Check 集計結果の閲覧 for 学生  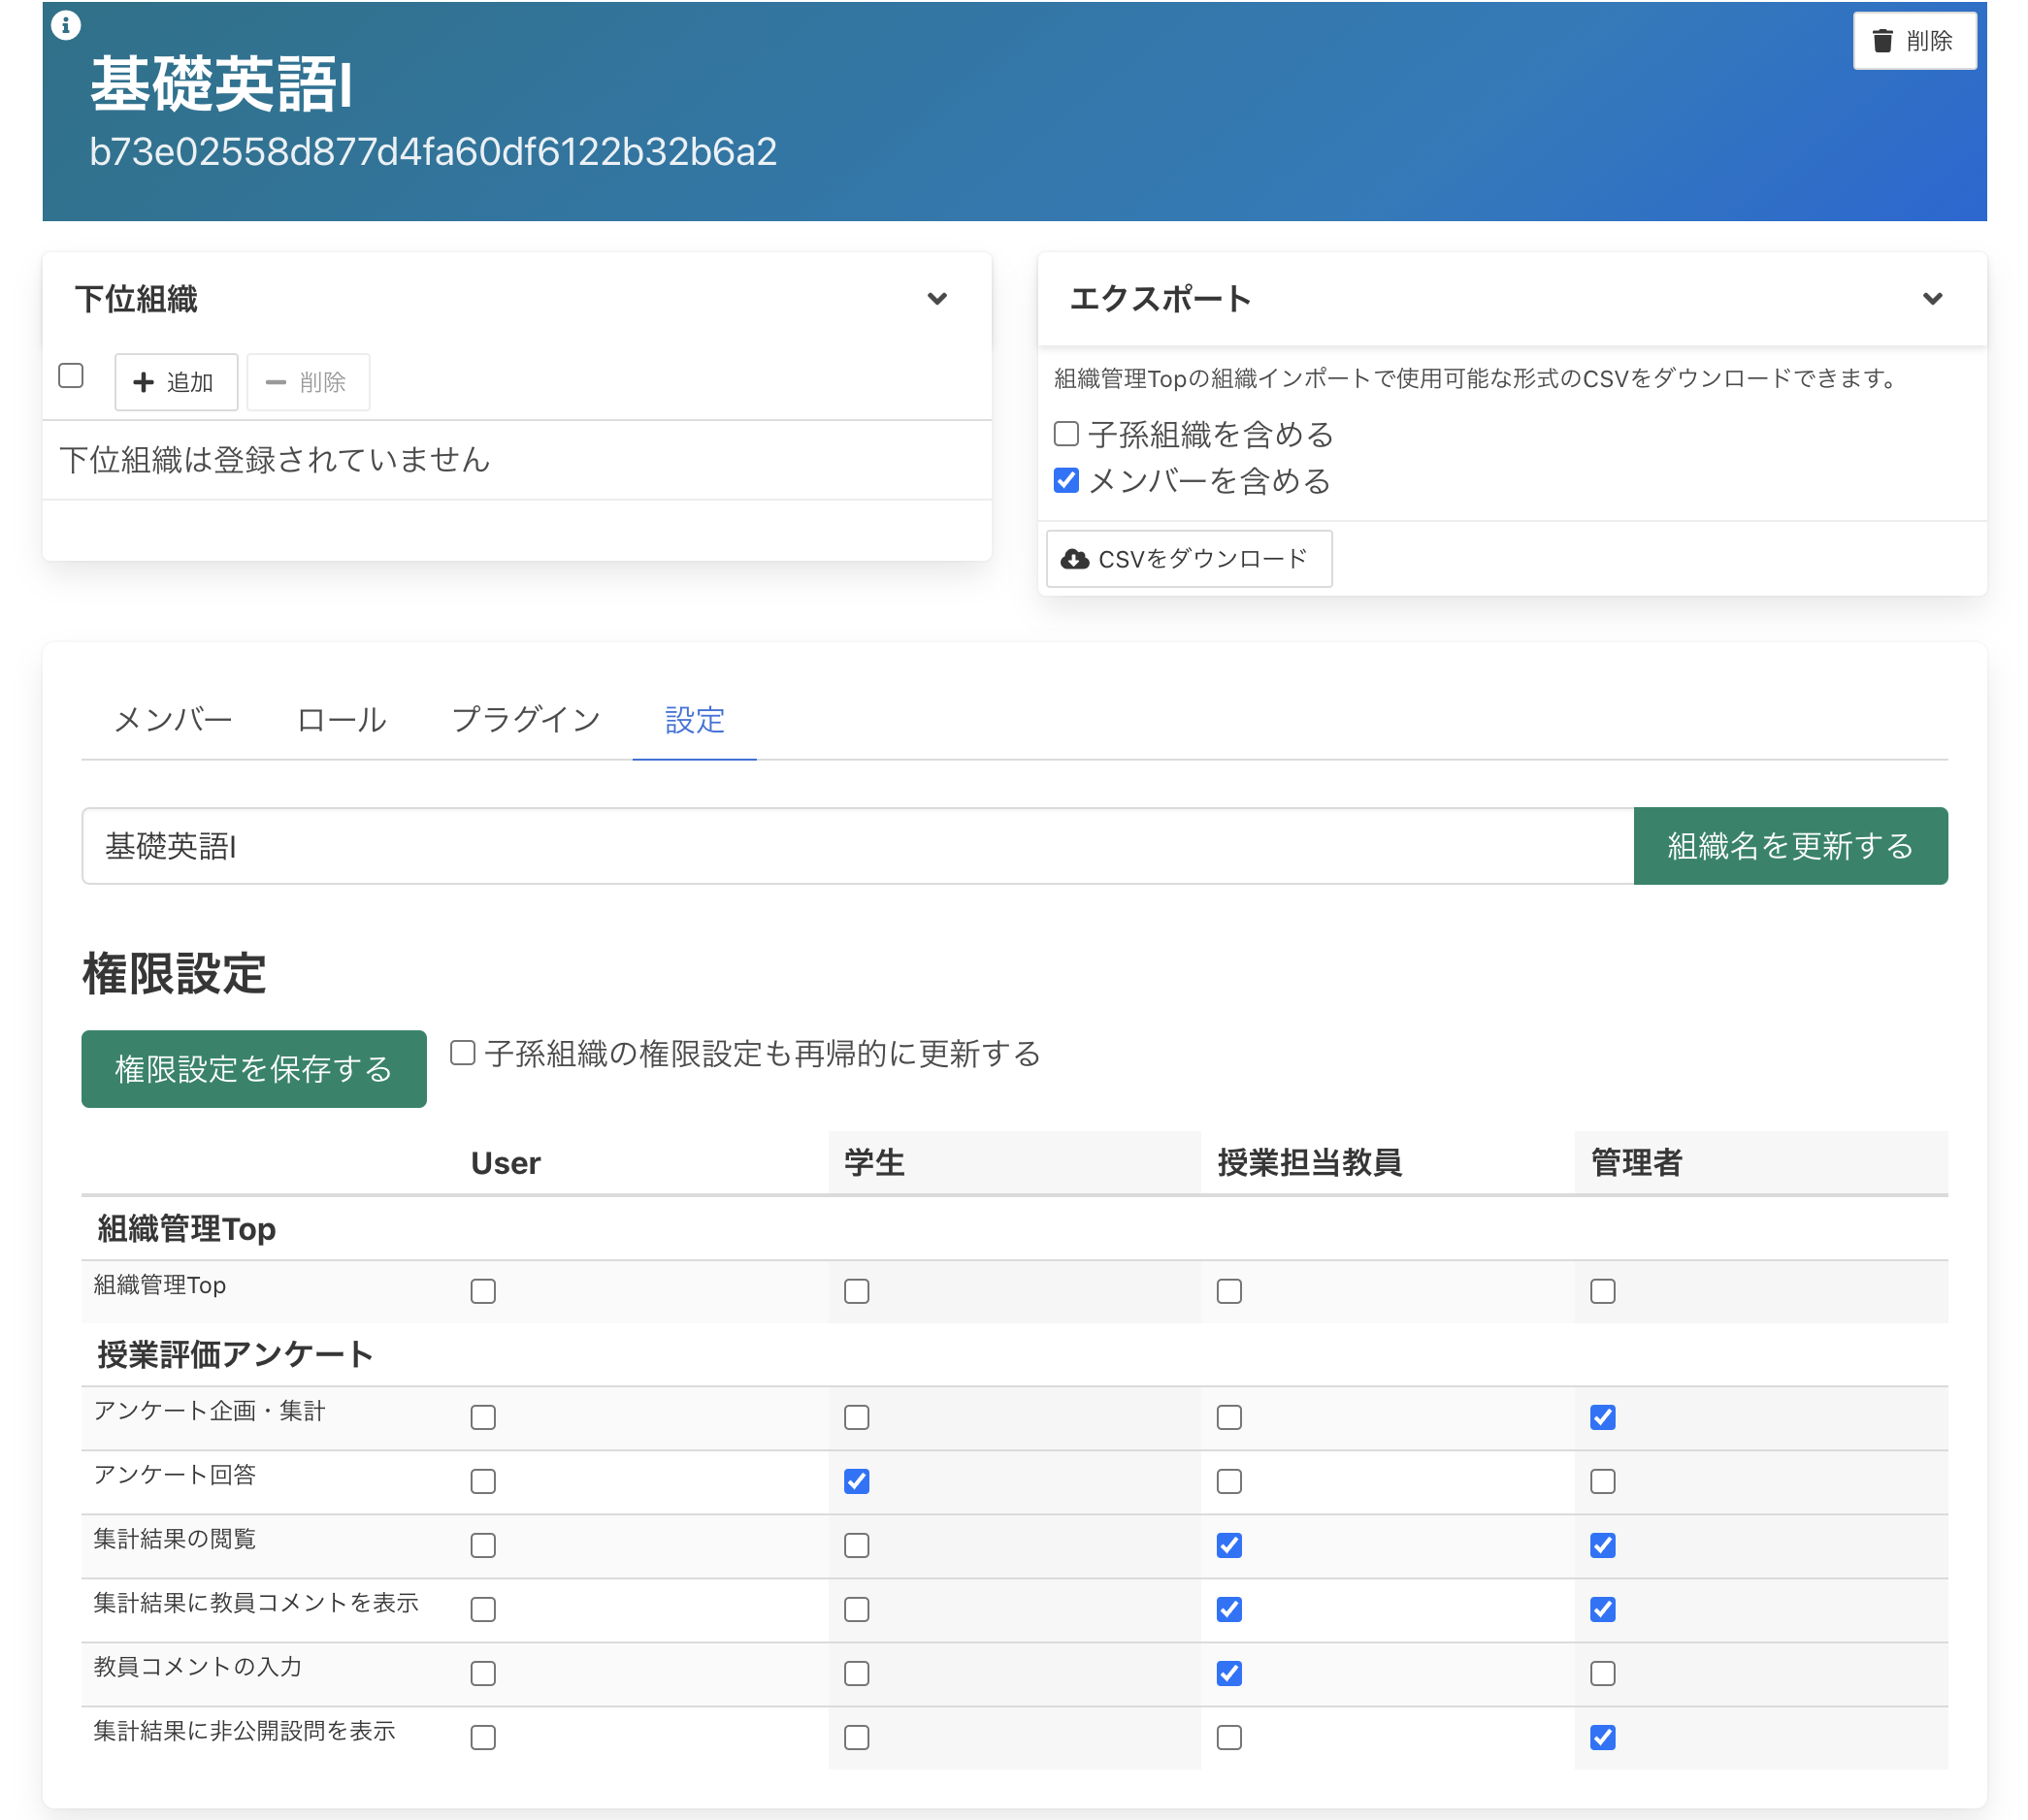856,1545
